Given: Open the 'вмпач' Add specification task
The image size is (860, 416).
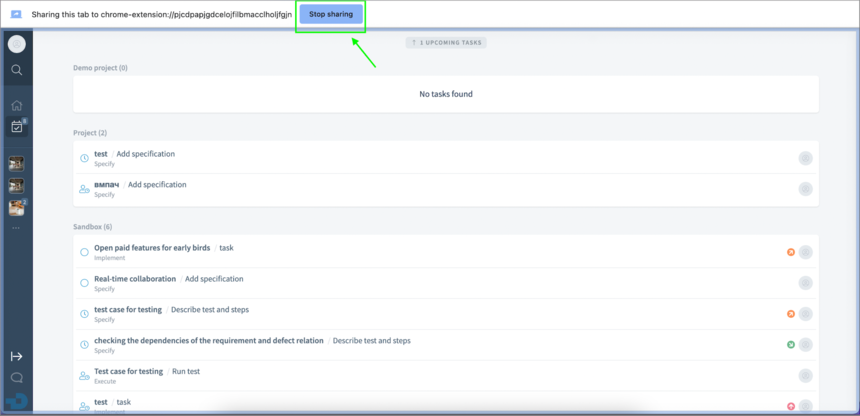Looking at the screenshot, I should [140, 185].
